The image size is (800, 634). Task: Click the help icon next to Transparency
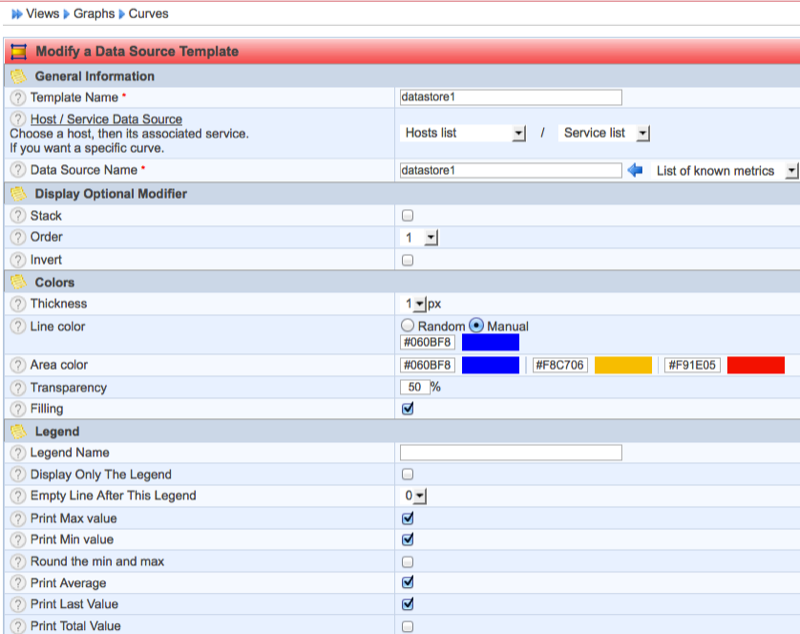click(x=18, y=388)
